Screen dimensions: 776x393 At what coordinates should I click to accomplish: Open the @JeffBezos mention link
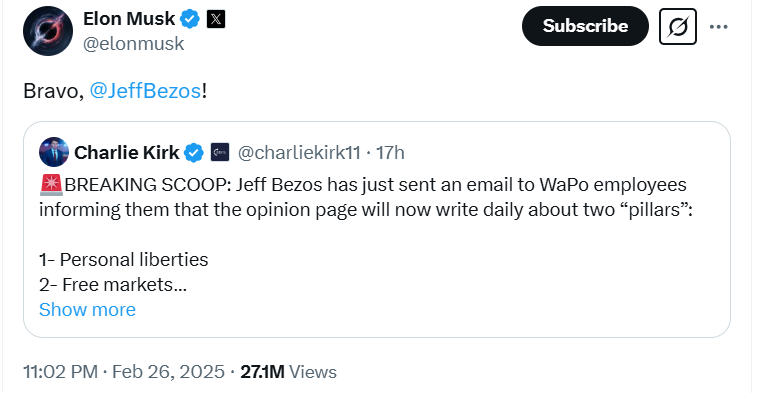click(x=145, y=91)
